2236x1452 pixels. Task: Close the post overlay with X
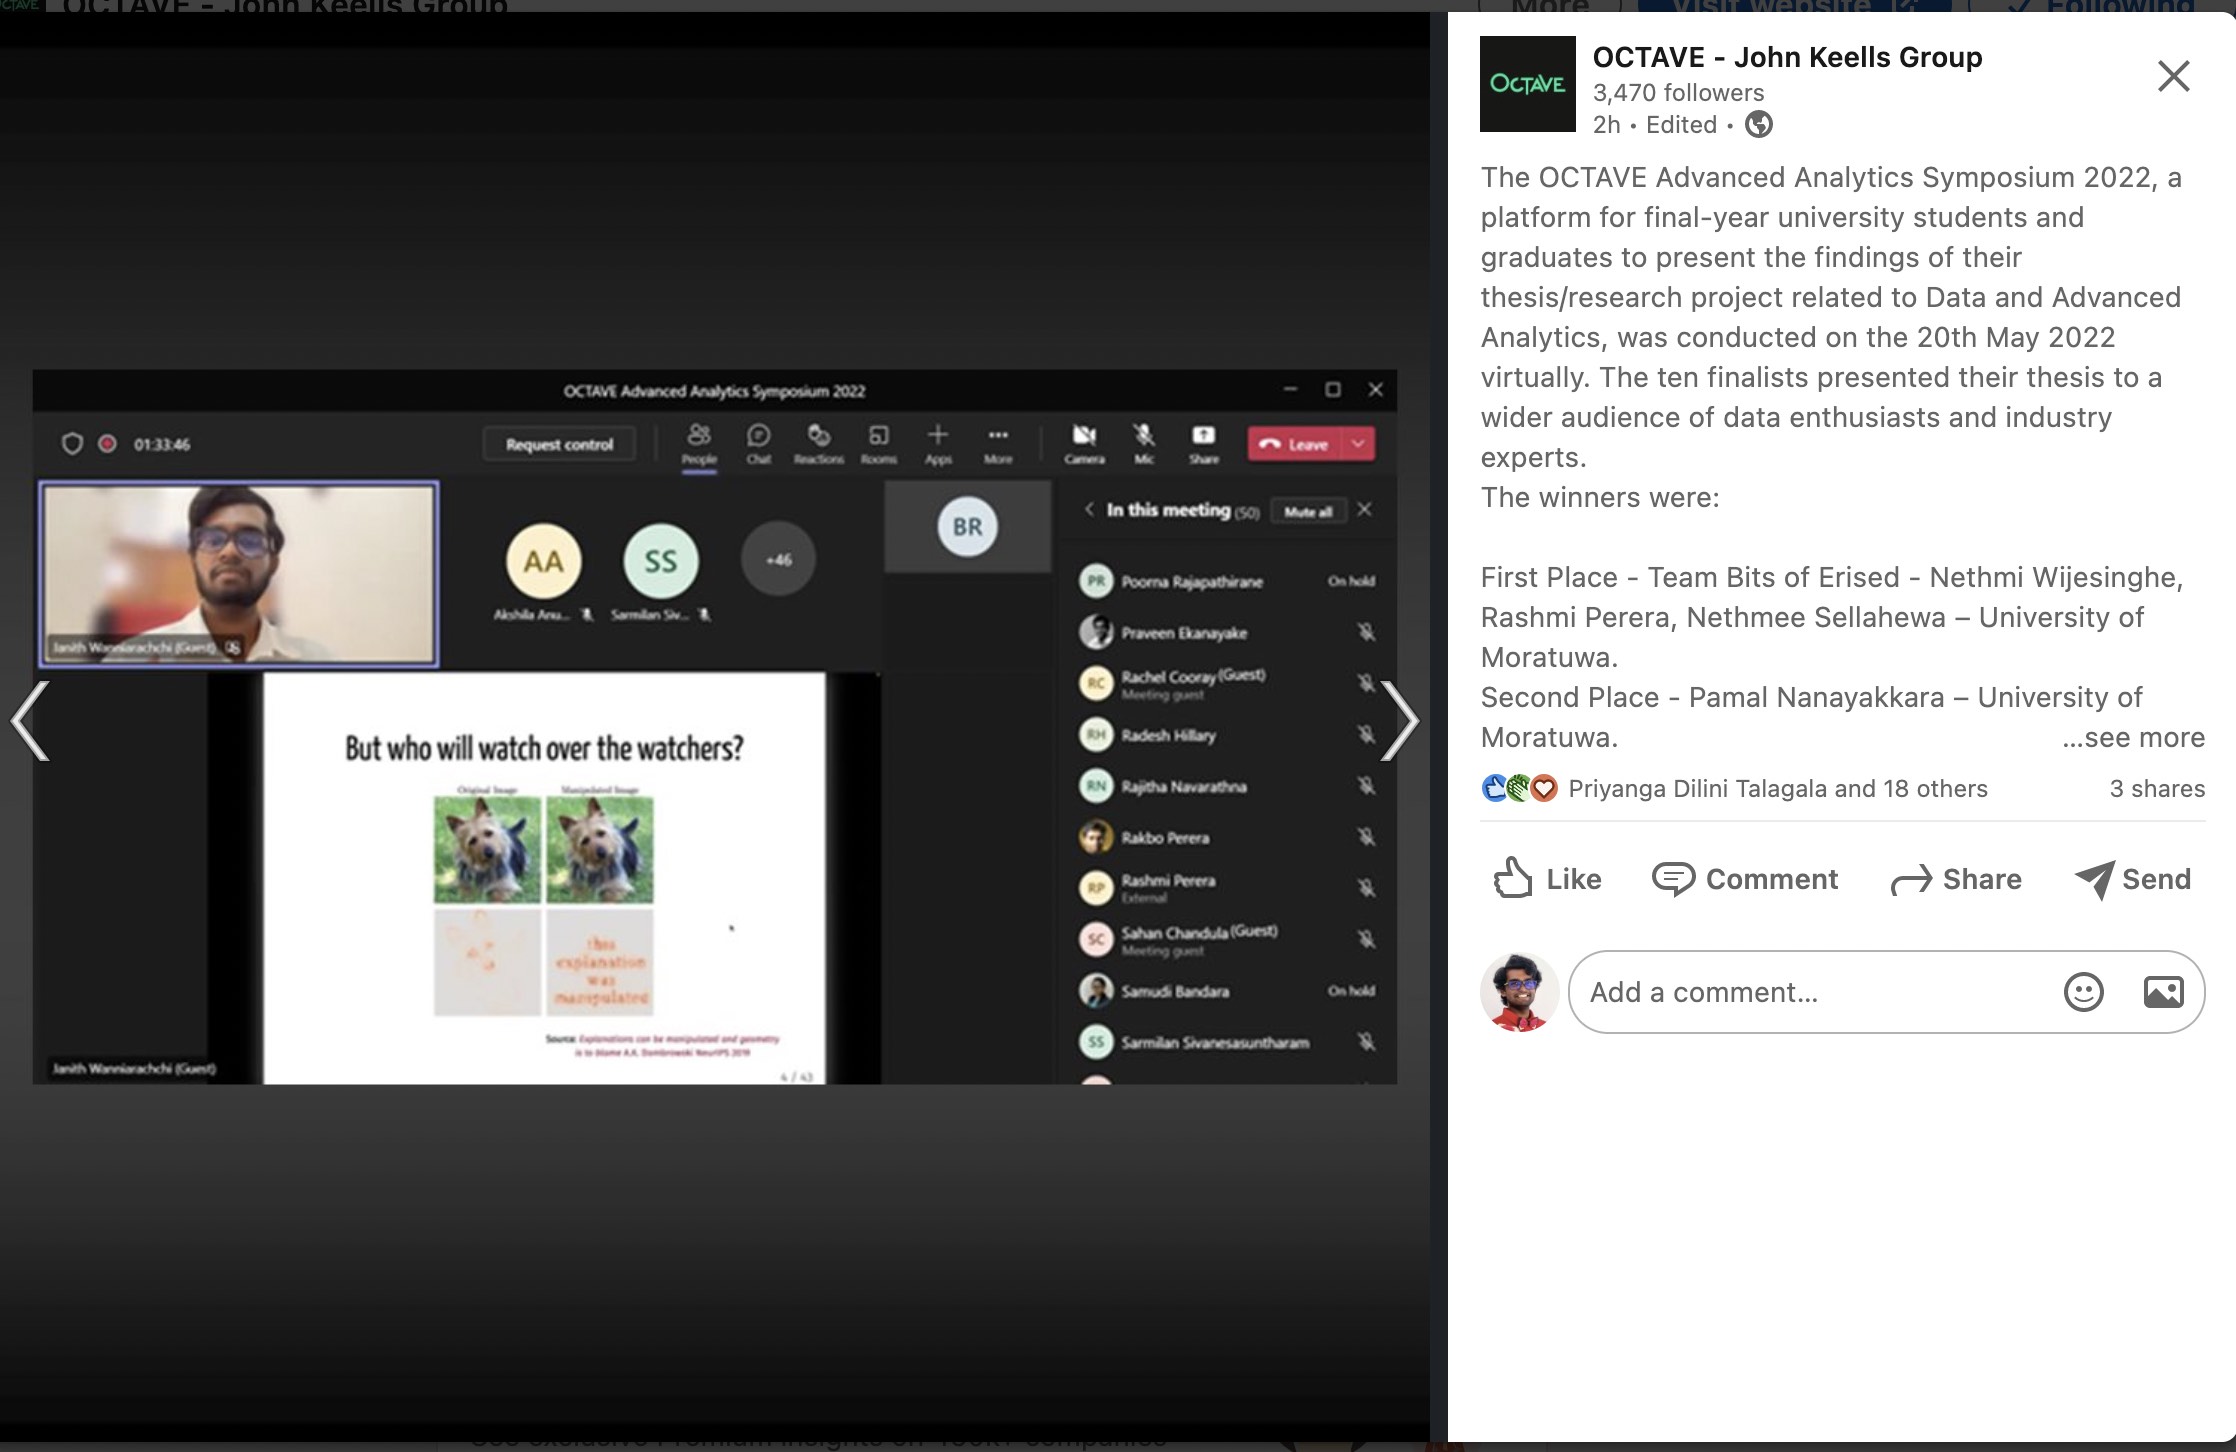tap(2173, 76)
